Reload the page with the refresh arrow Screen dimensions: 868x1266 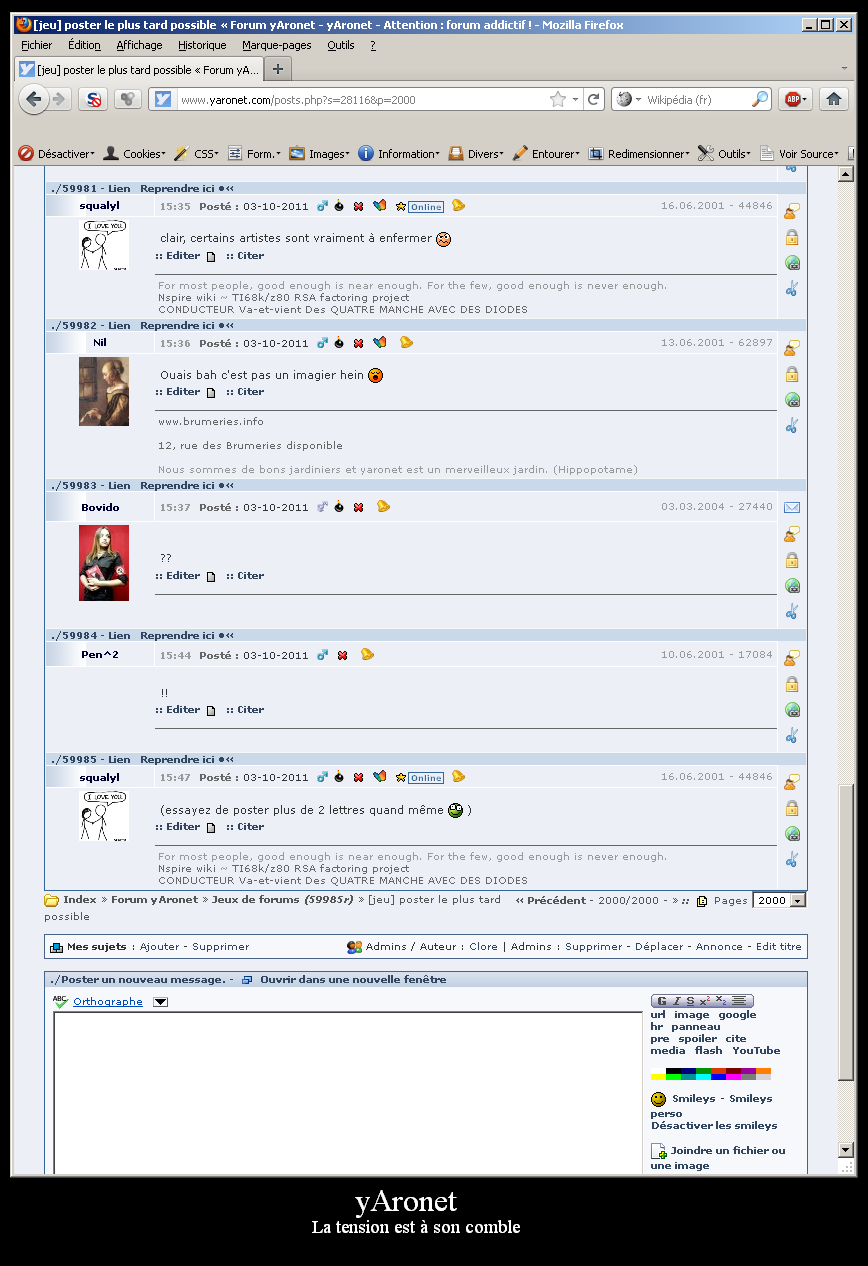tap(594, 99)
